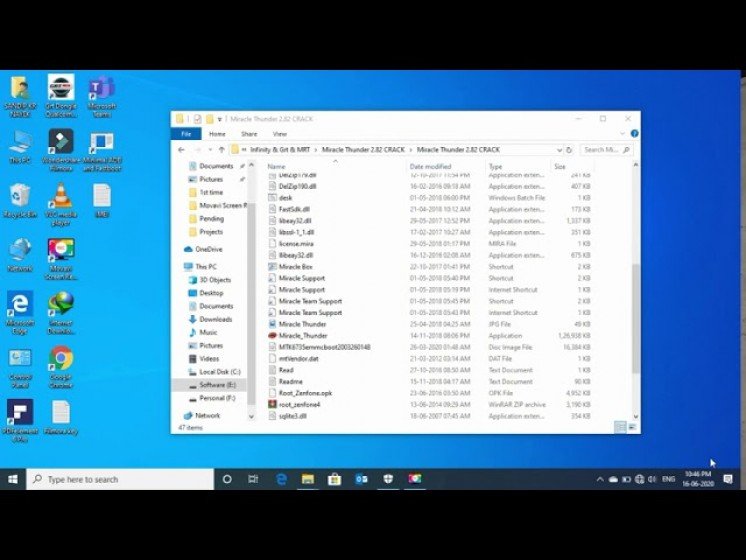Image resolution: width=746 pixels, height=560 pixels.
Task: Open the Internet Download Manager desktop icon
Action: 61,313
